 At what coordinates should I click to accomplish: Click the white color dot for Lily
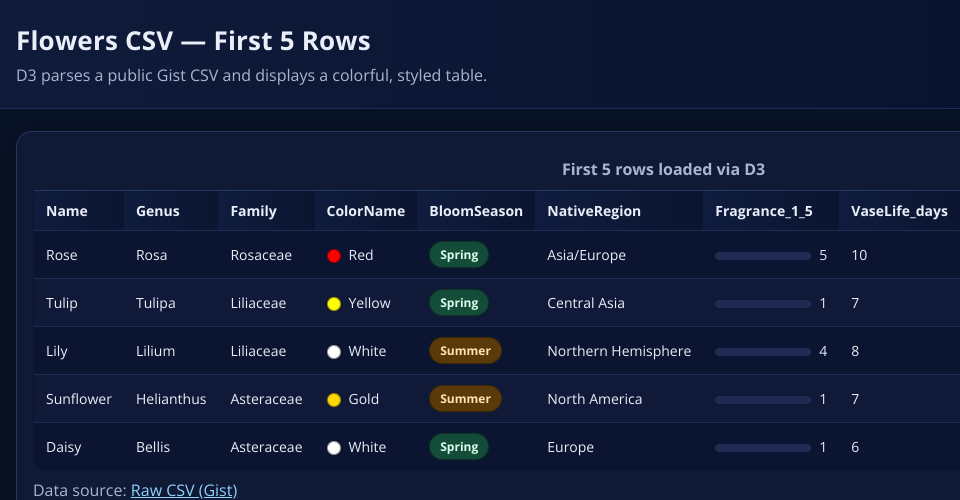tap(335, 351)
